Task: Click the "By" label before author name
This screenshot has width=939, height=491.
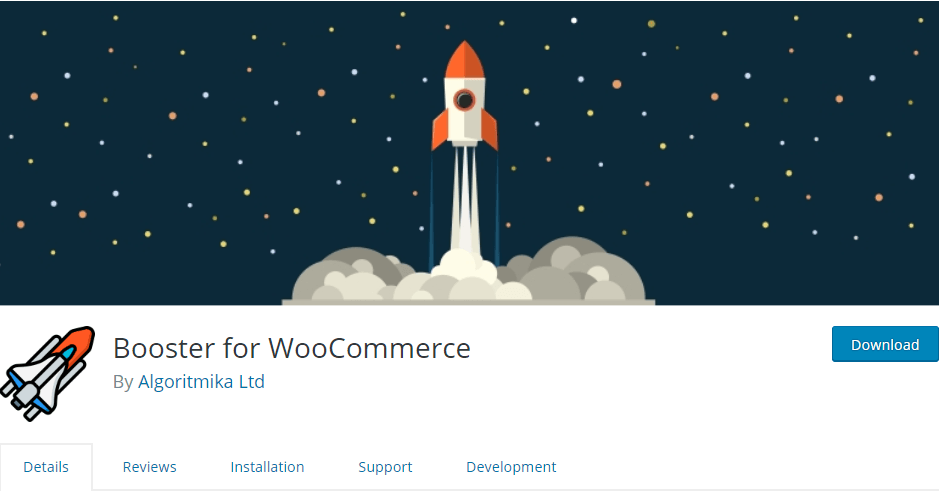Action: [x=123, y=382]
